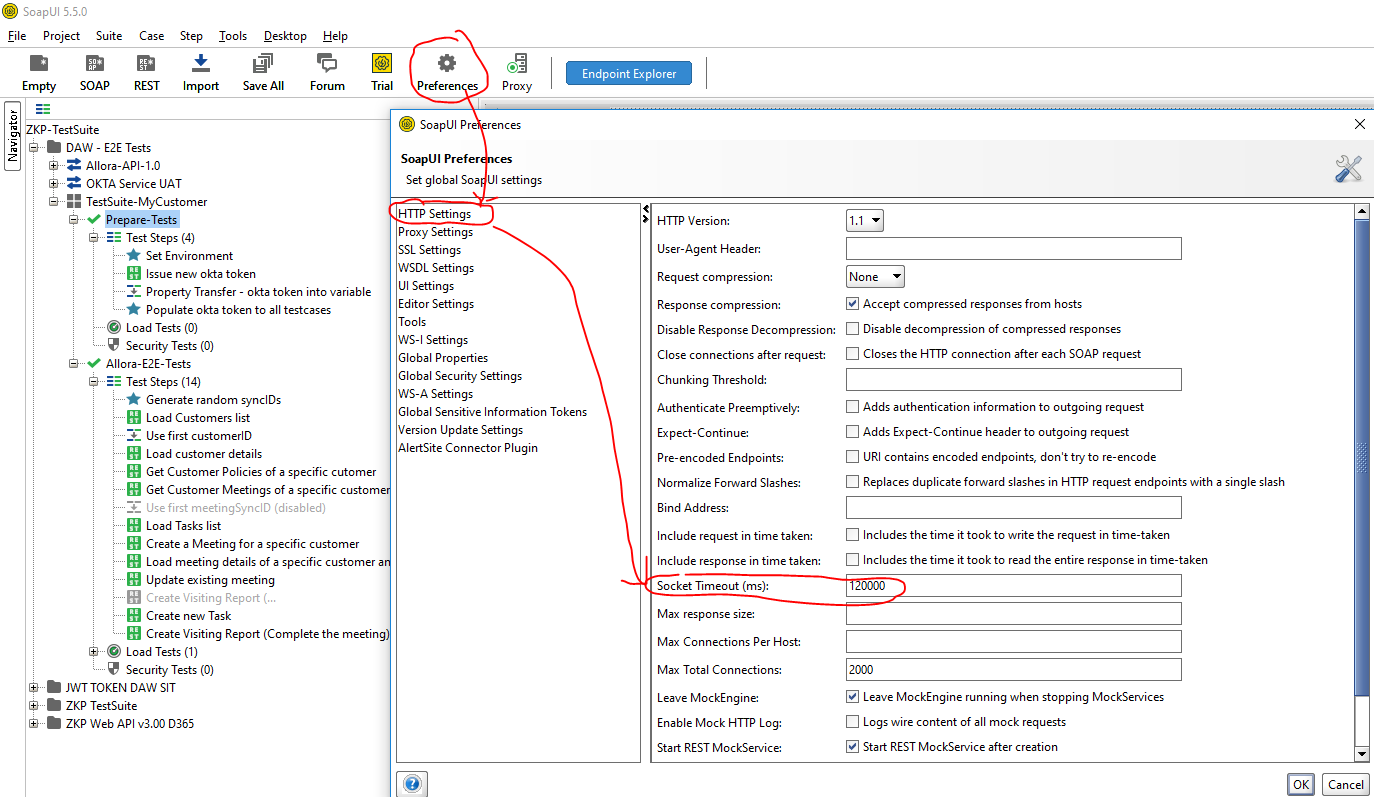Enable Disable Response Decompression checkbox
The image size is (1374, 797).
853,329
